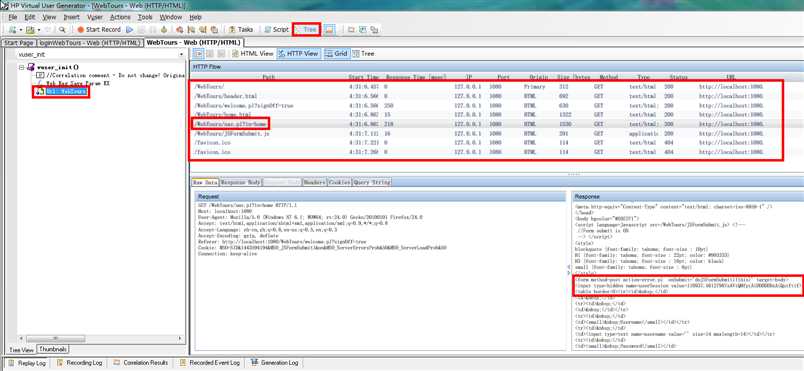The width and height of the screenshot is (804, 371).
Task: Click the blue Run replay play icon
Action: pos(129,30)
